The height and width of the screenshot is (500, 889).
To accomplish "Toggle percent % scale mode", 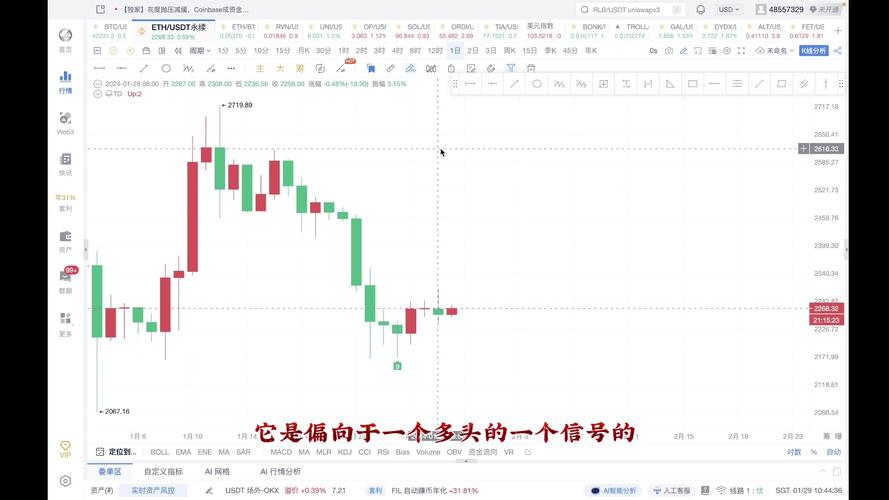I will pos(814,452).
